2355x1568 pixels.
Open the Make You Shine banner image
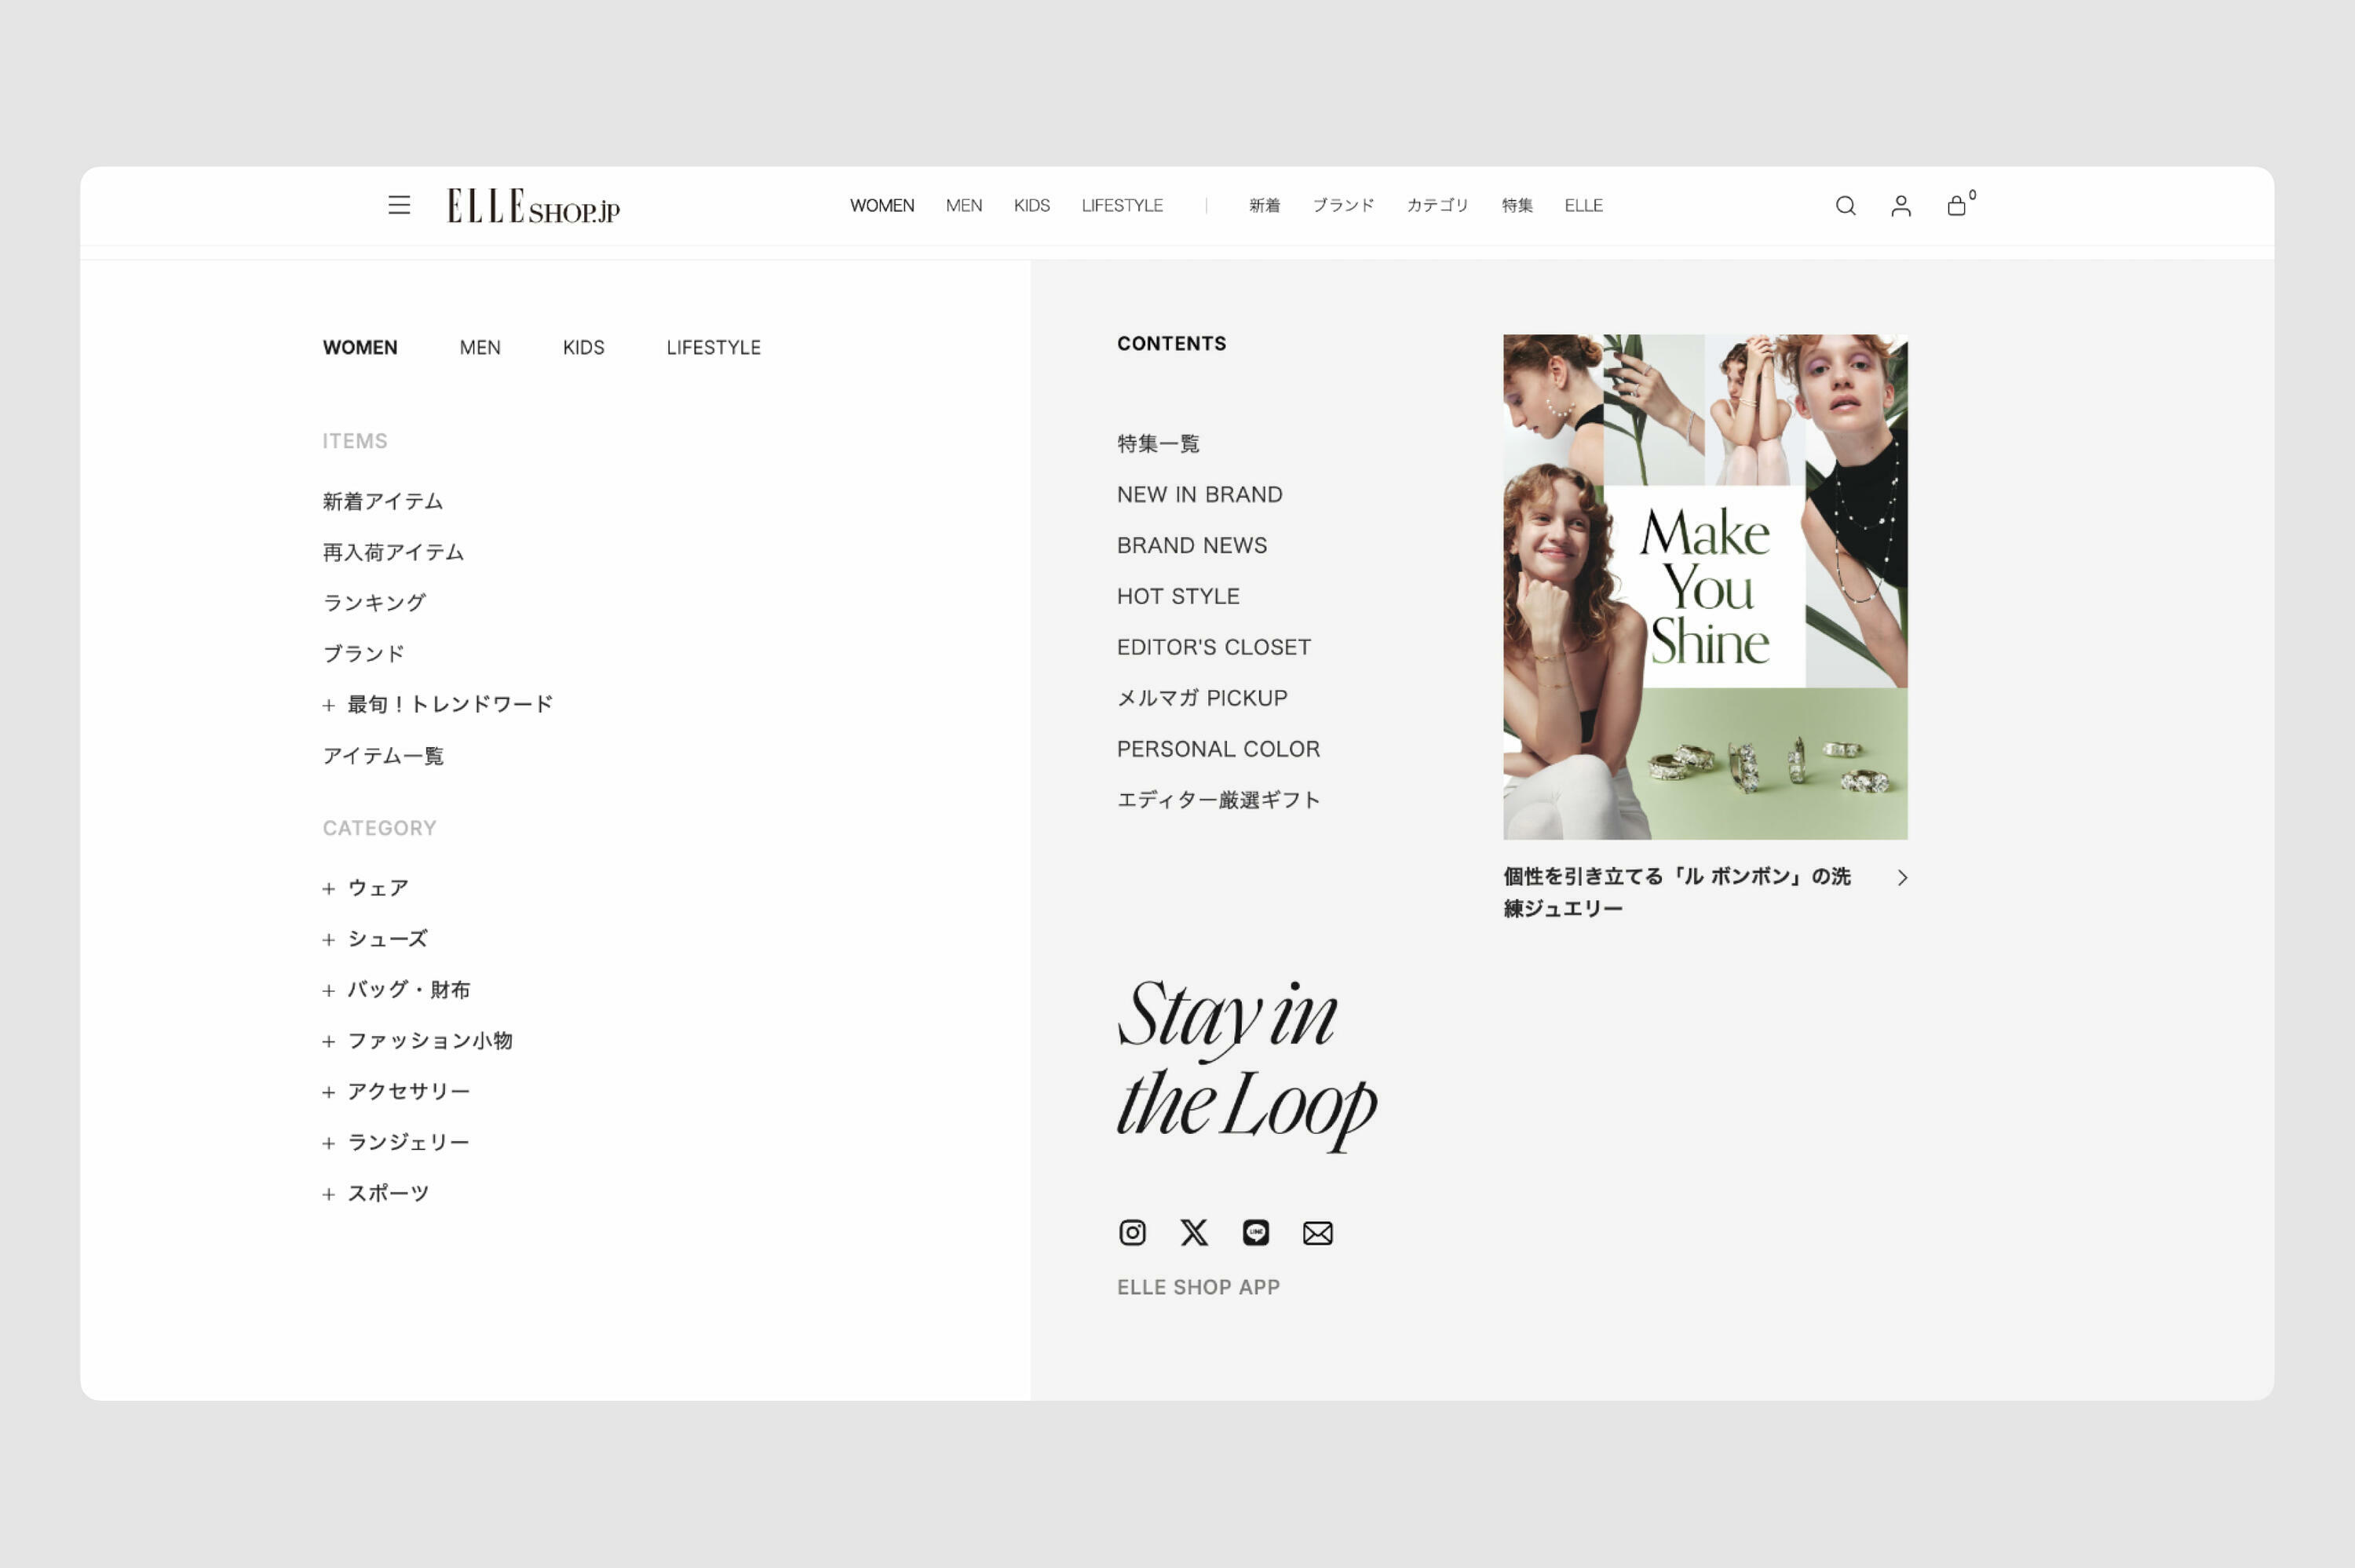coord(1705,586)
